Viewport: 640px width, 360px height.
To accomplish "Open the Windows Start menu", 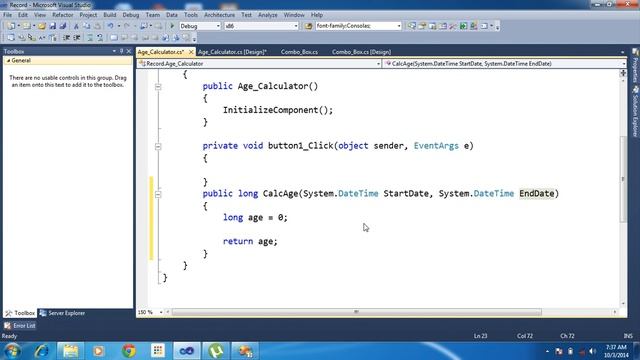I will tap(12, 351).
